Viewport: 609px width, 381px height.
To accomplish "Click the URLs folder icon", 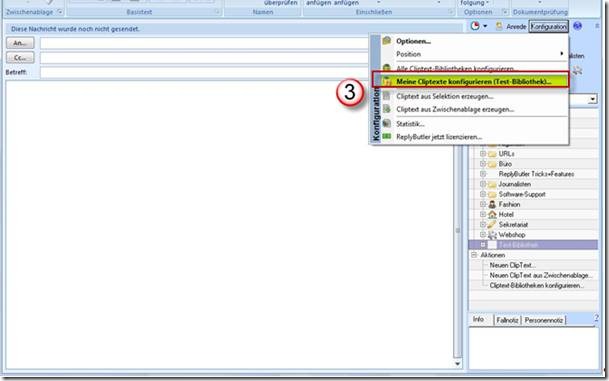I will tap(492, 154).
